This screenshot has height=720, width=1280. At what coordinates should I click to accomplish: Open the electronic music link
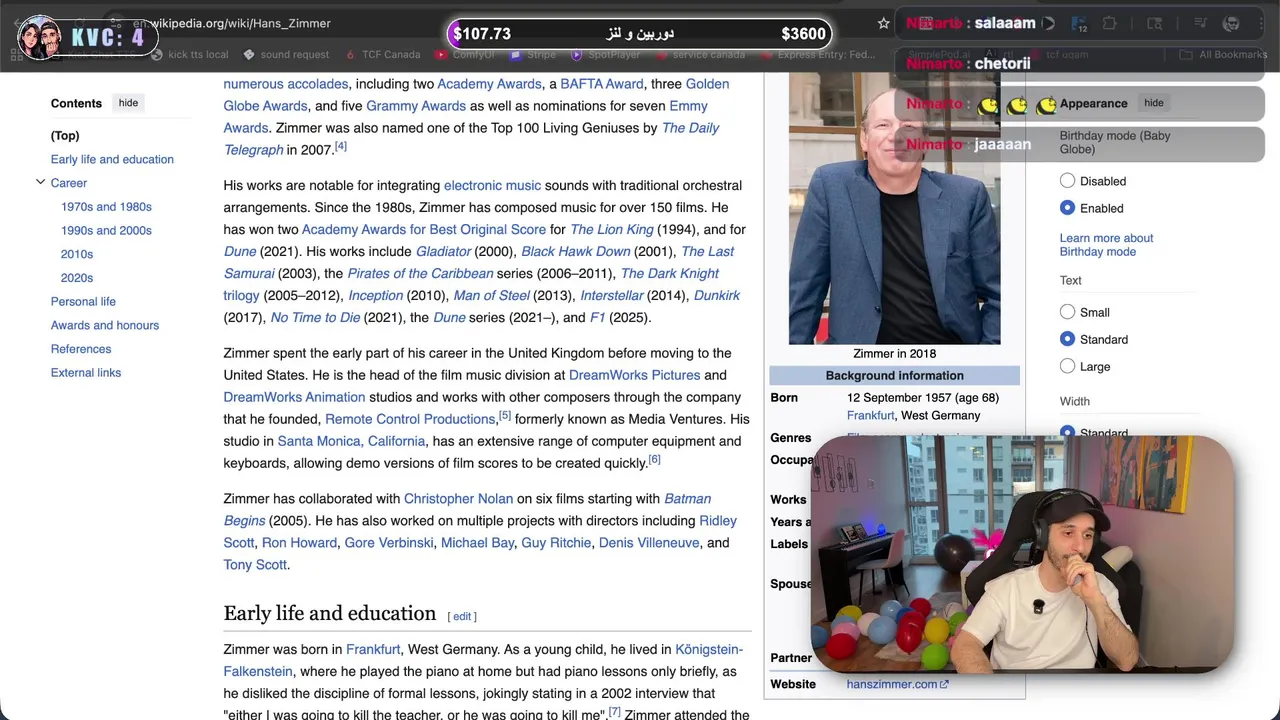click(x=492, y=186)
